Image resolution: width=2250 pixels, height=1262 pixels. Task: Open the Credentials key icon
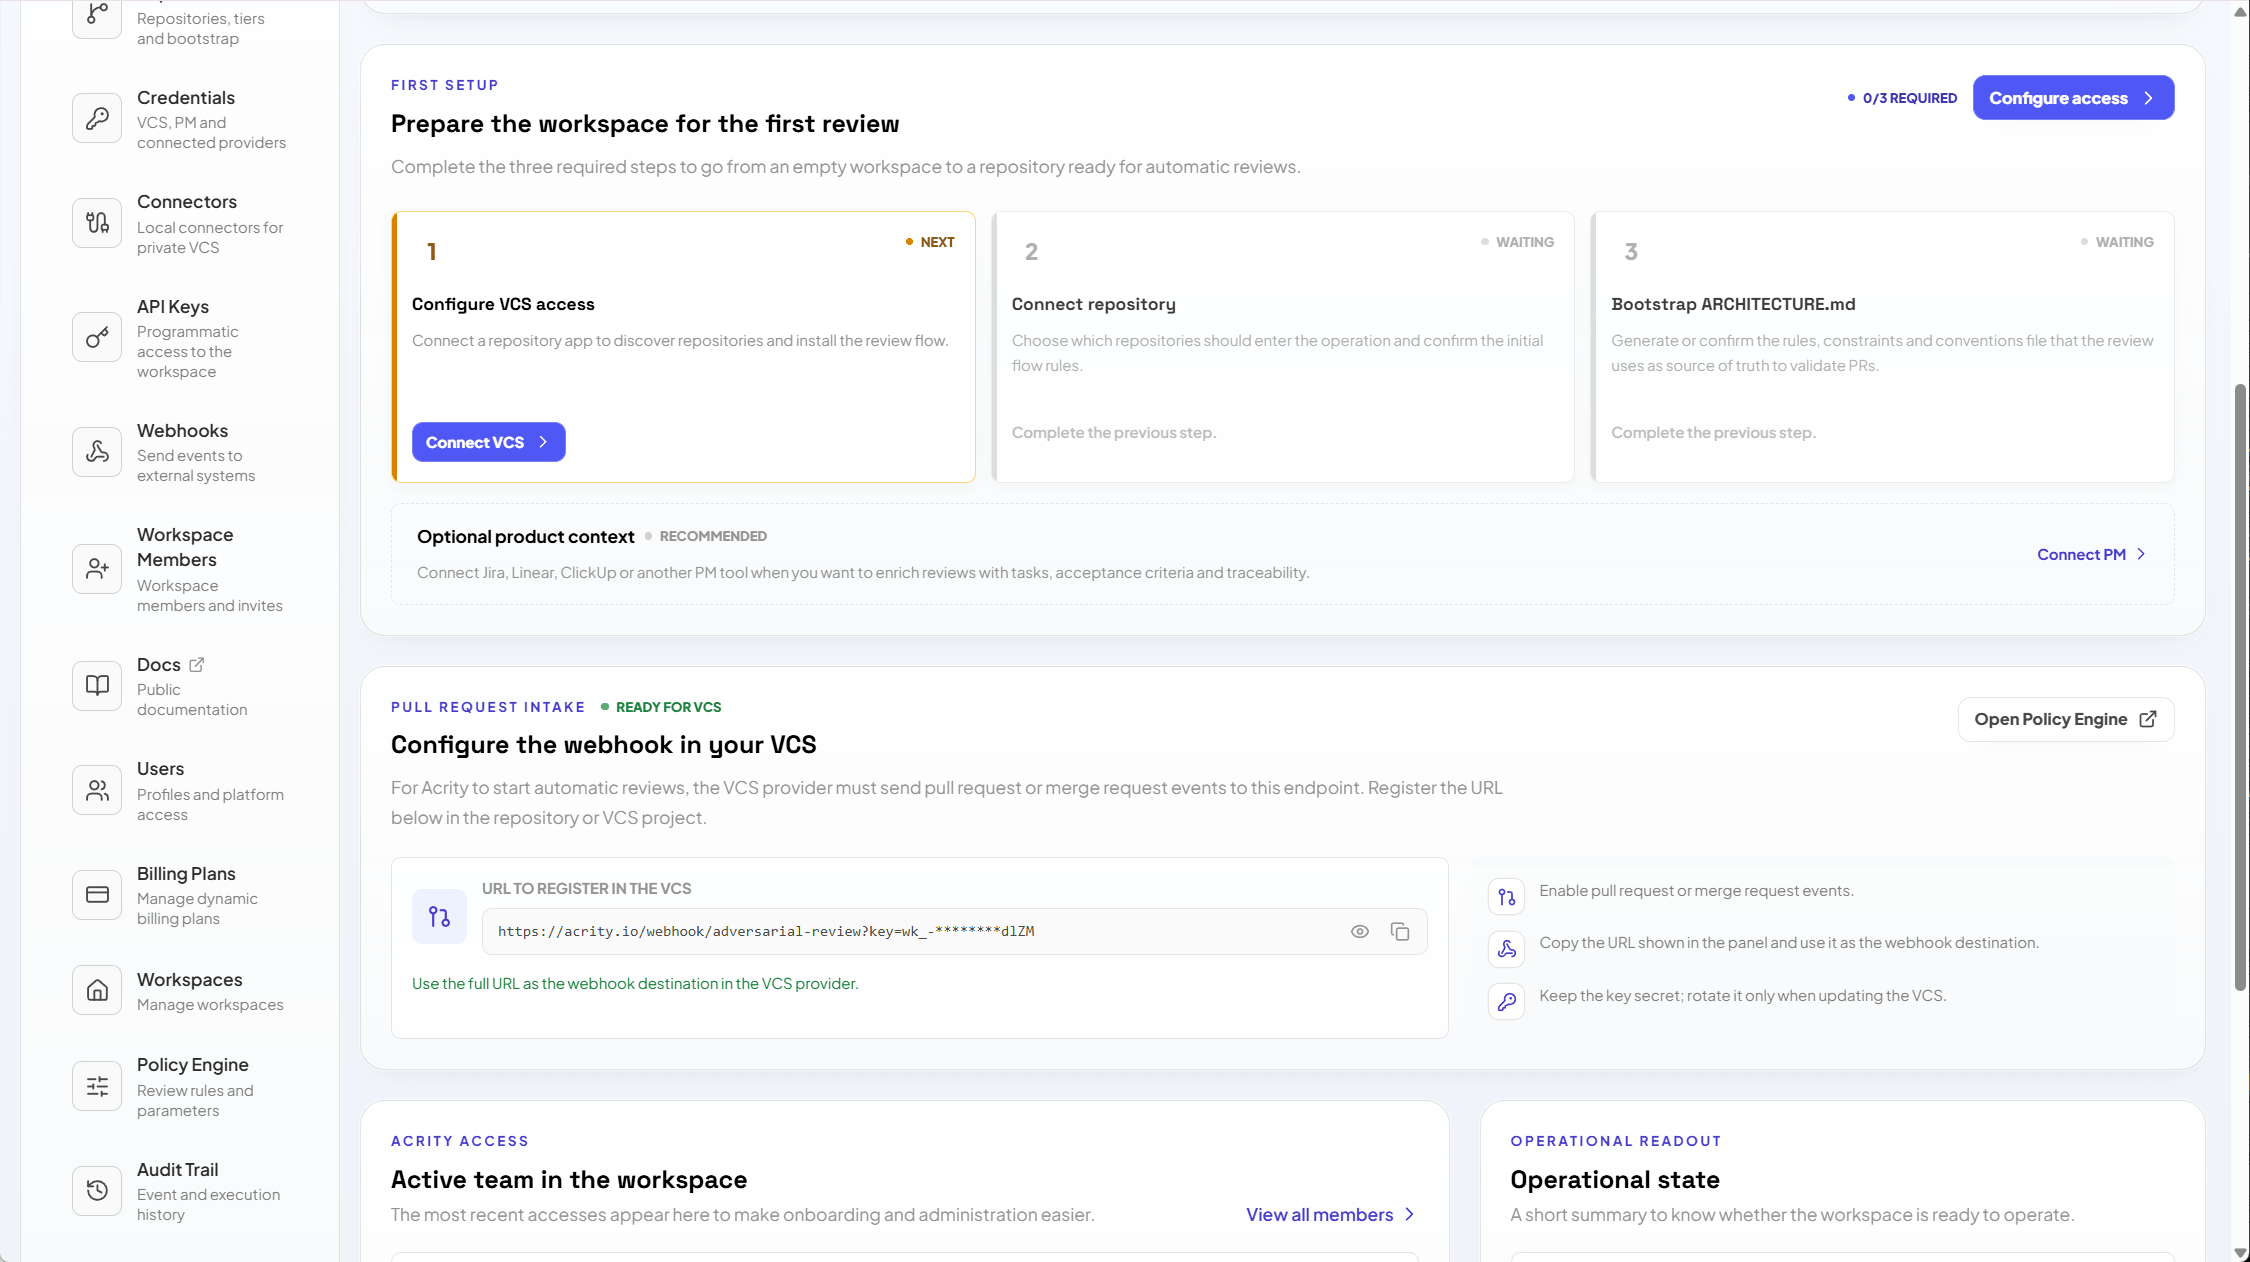point(97,118)
